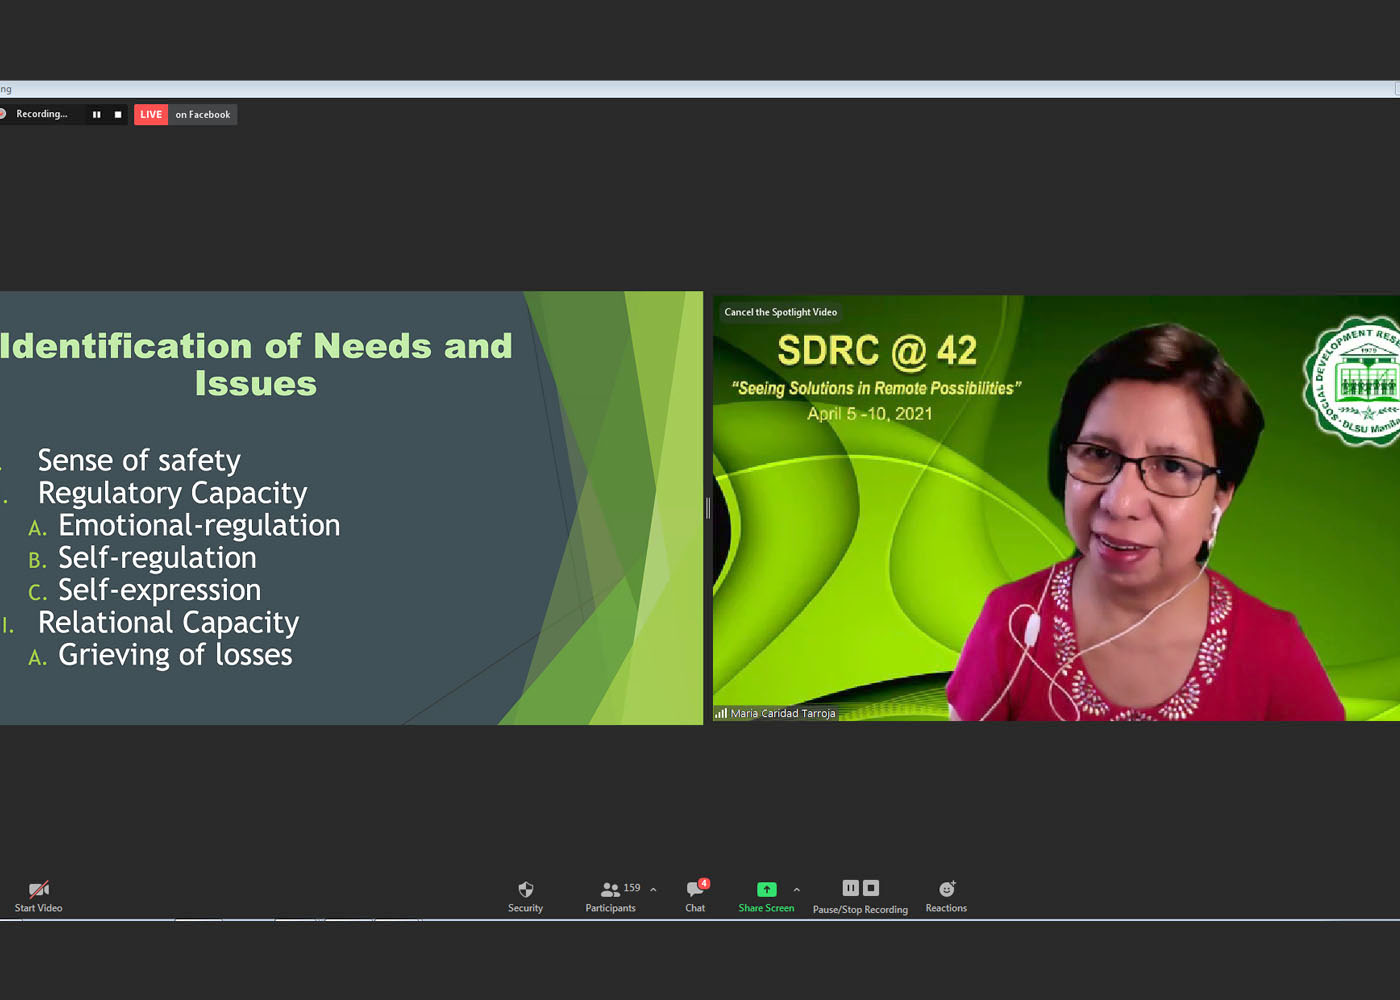Expand the Share Screen options arrow
This screenshot has width=1400, height=1000.
coord(797,889)
